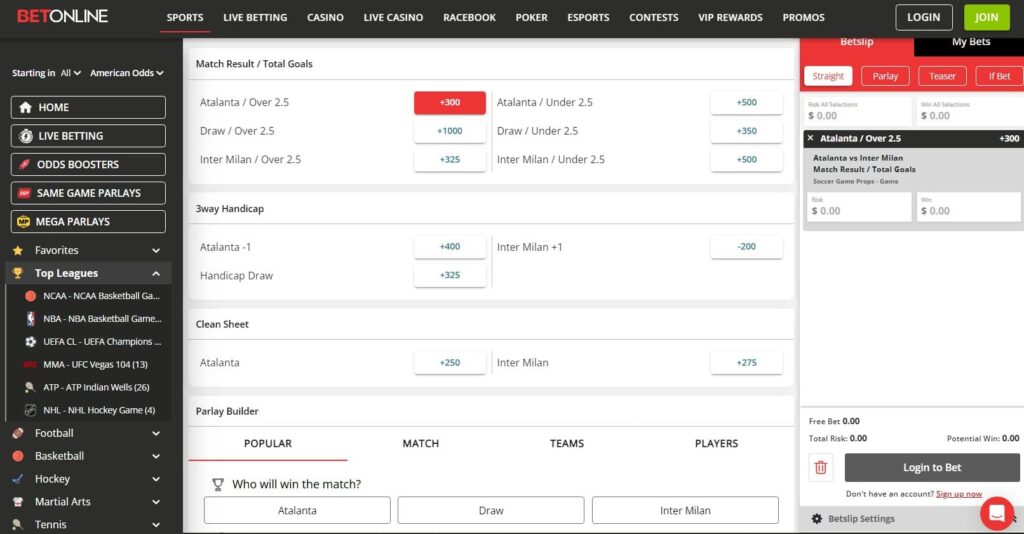Open the red chat bubble icon
Screen dimensions: 1024x534
[996, 513]
